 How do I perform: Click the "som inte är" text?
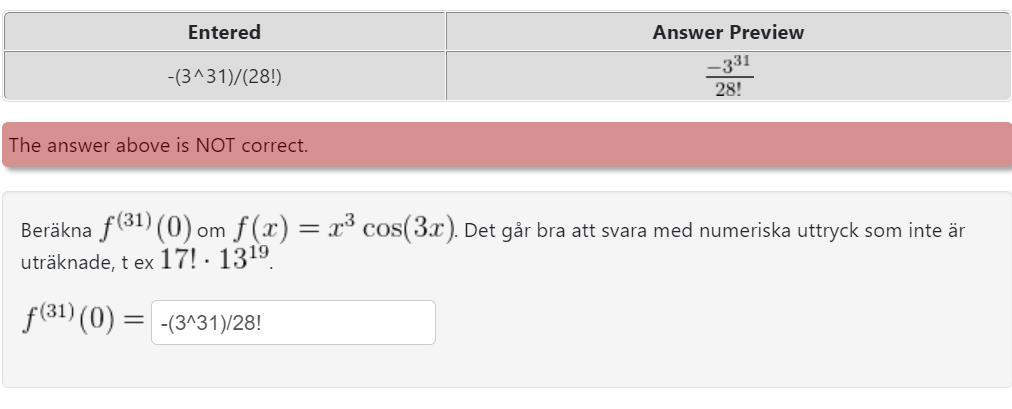pos(919,231)
